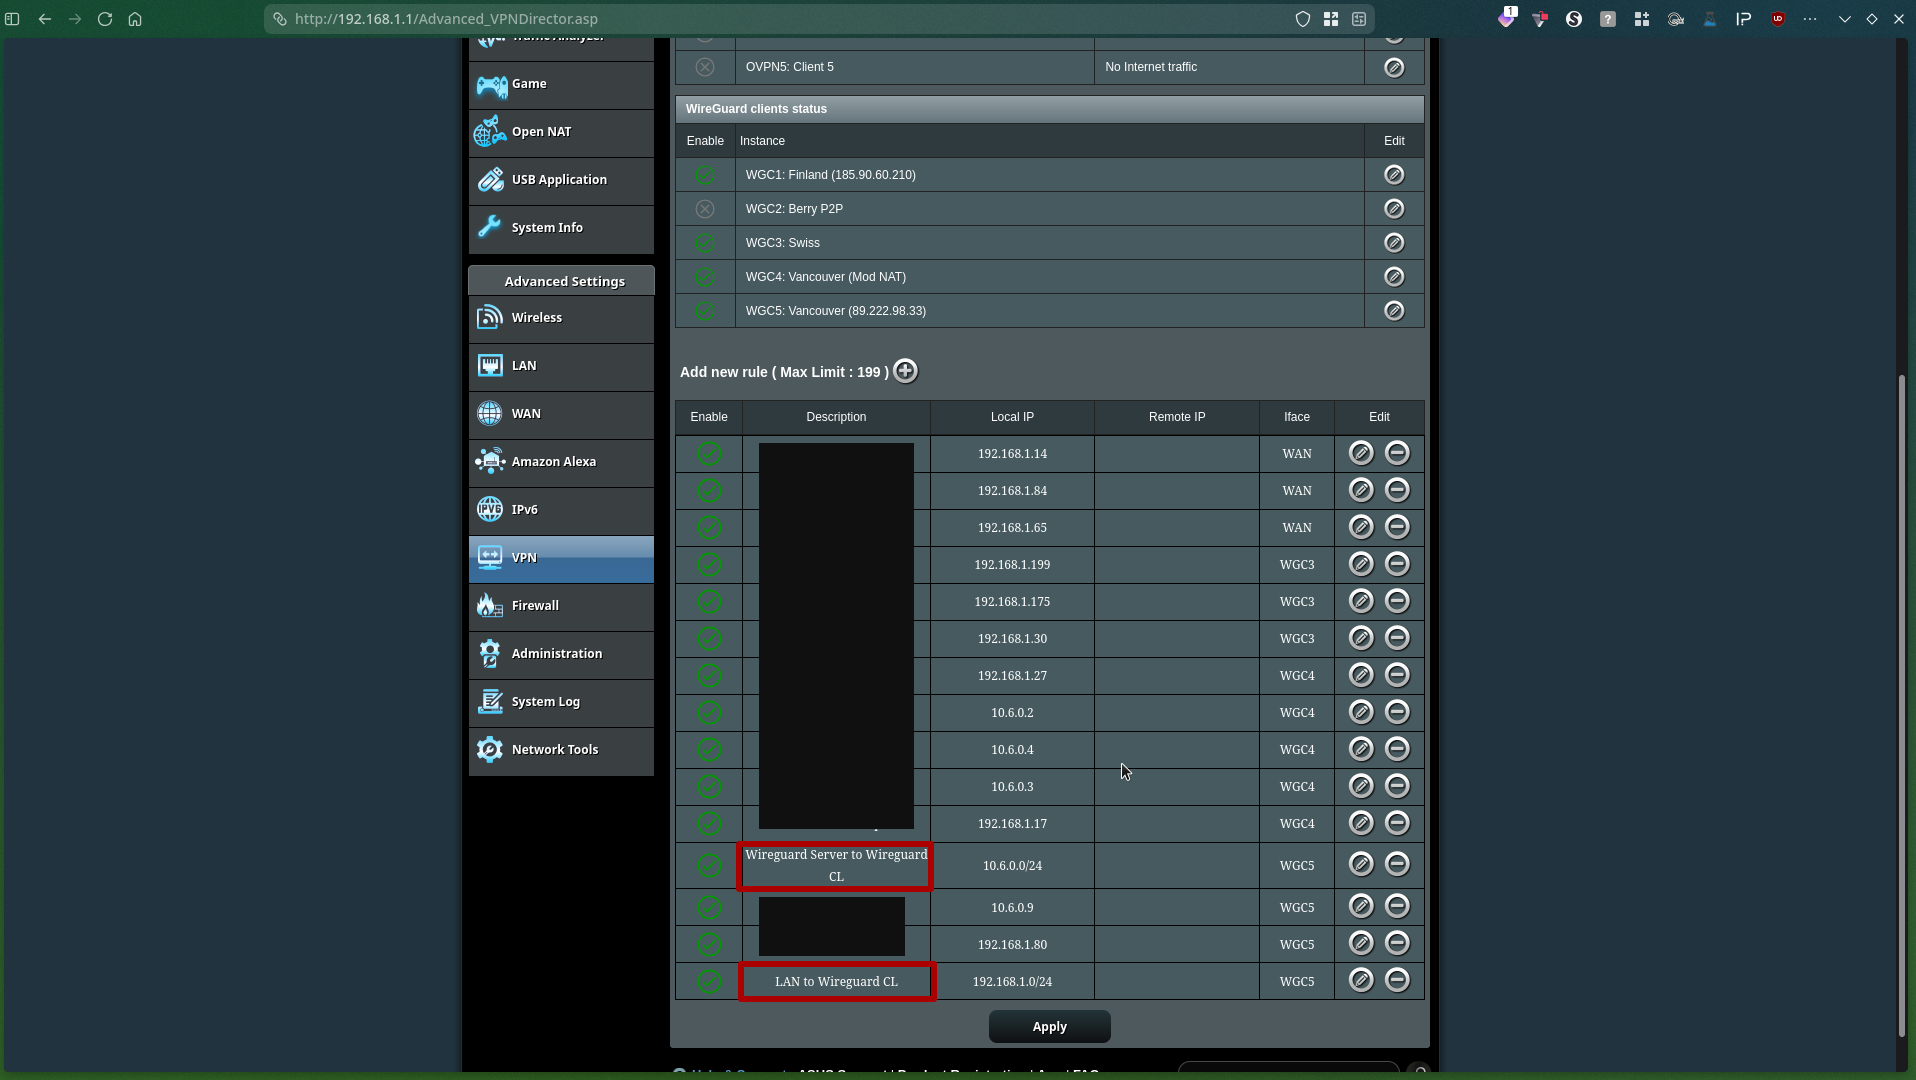Add a new VPN Director rule
The height and width of the screenshot is (1080, 1916).
click(905, 371)
